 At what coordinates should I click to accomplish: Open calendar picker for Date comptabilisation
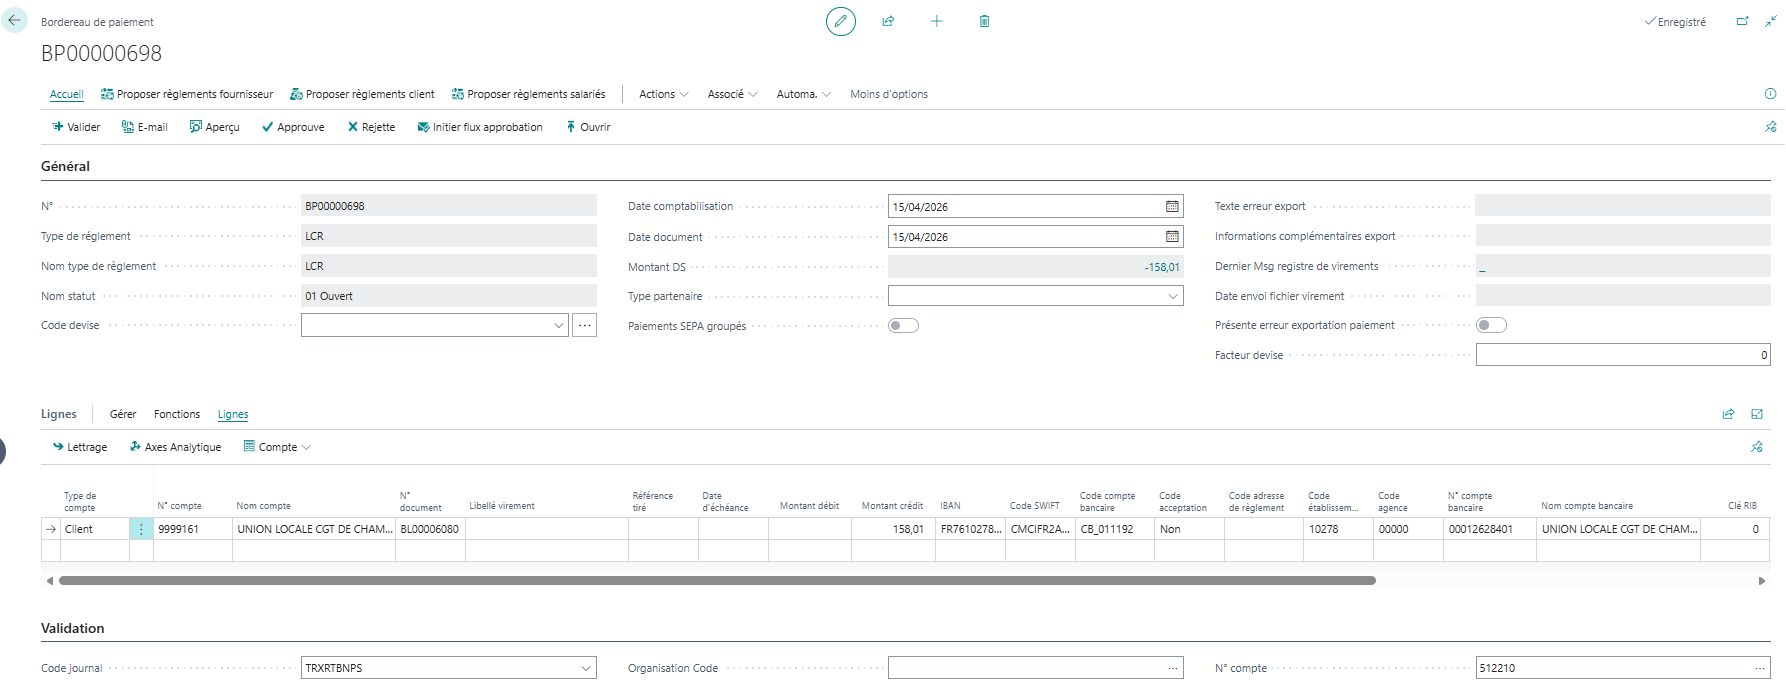pyautogui.click(x=1171, y=207)
